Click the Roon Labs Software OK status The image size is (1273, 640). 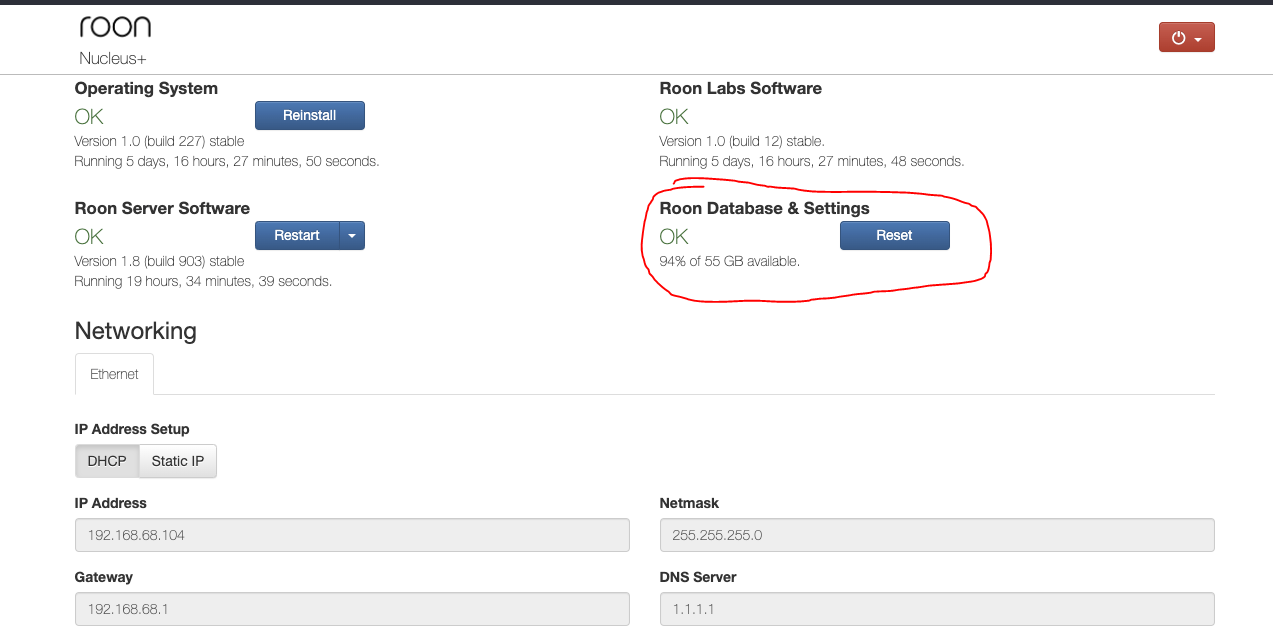click(673, 116)
